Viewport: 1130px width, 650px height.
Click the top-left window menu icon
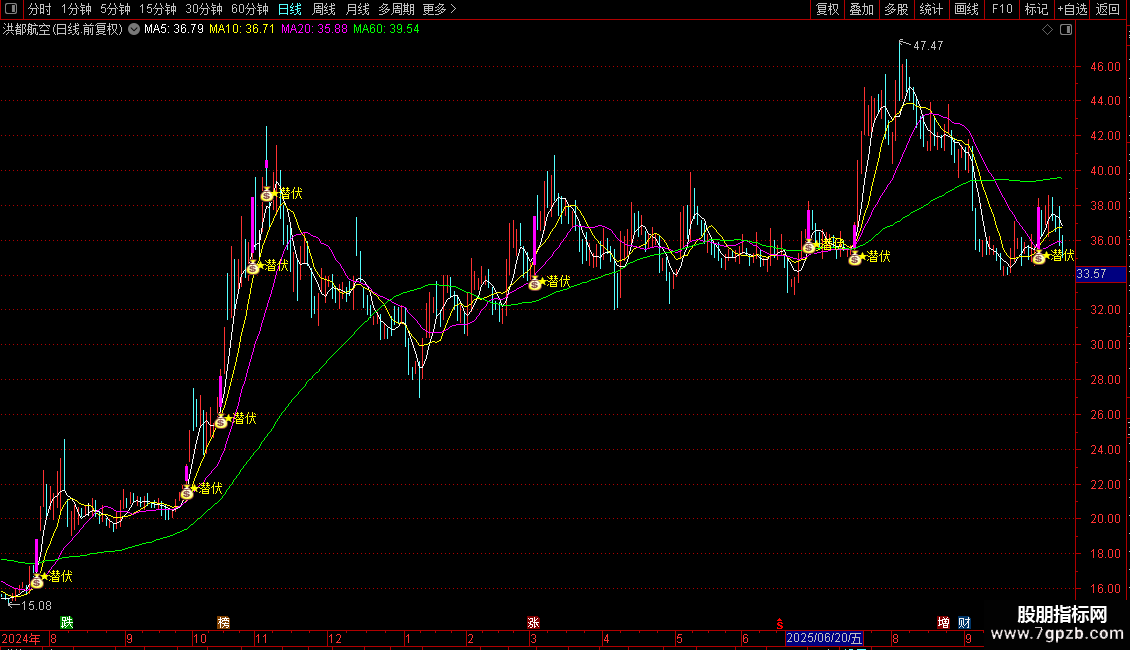coord(12,9)
